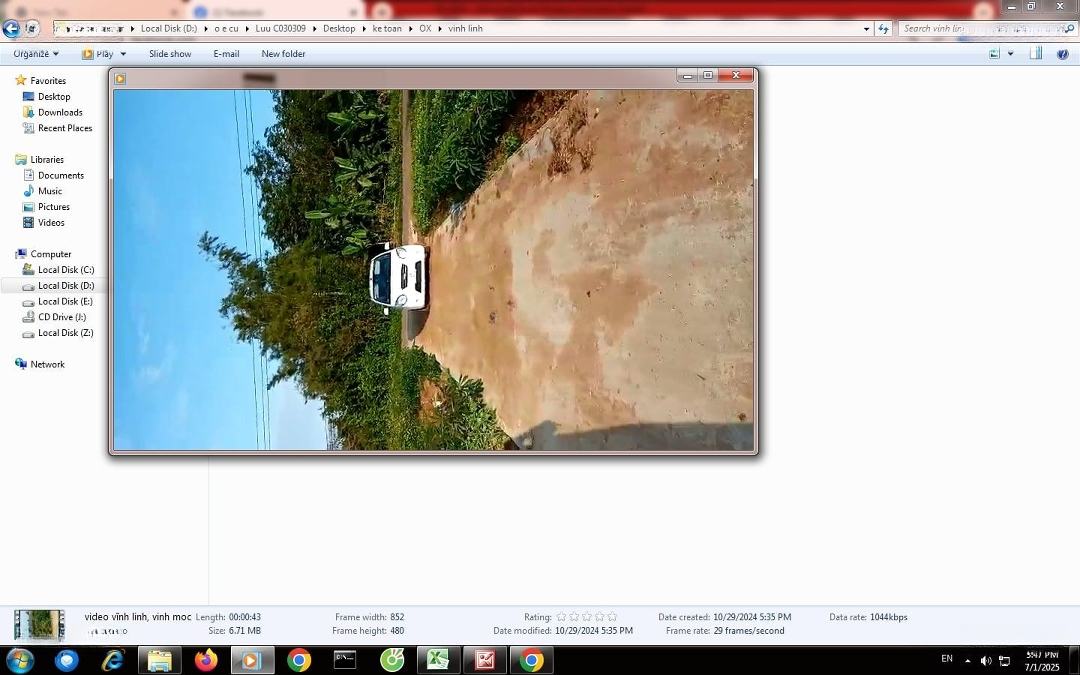The height and width of the screenshot is (675, 1080).
Task: Click the Windows Start orb
Action: tap(20, 660)
